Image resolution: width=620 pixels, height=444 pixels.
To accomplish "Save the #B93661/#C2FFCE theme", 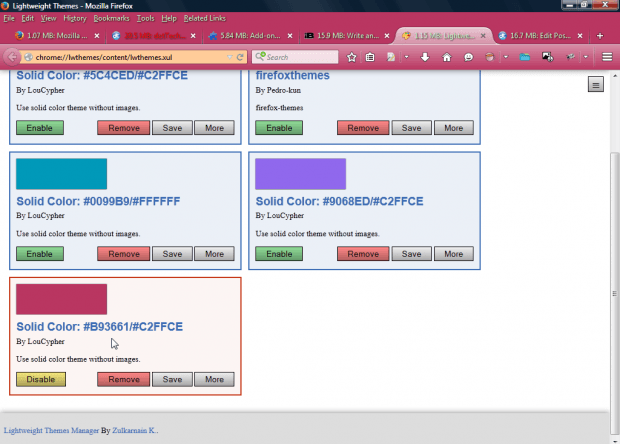I will [x=172, y=379].
